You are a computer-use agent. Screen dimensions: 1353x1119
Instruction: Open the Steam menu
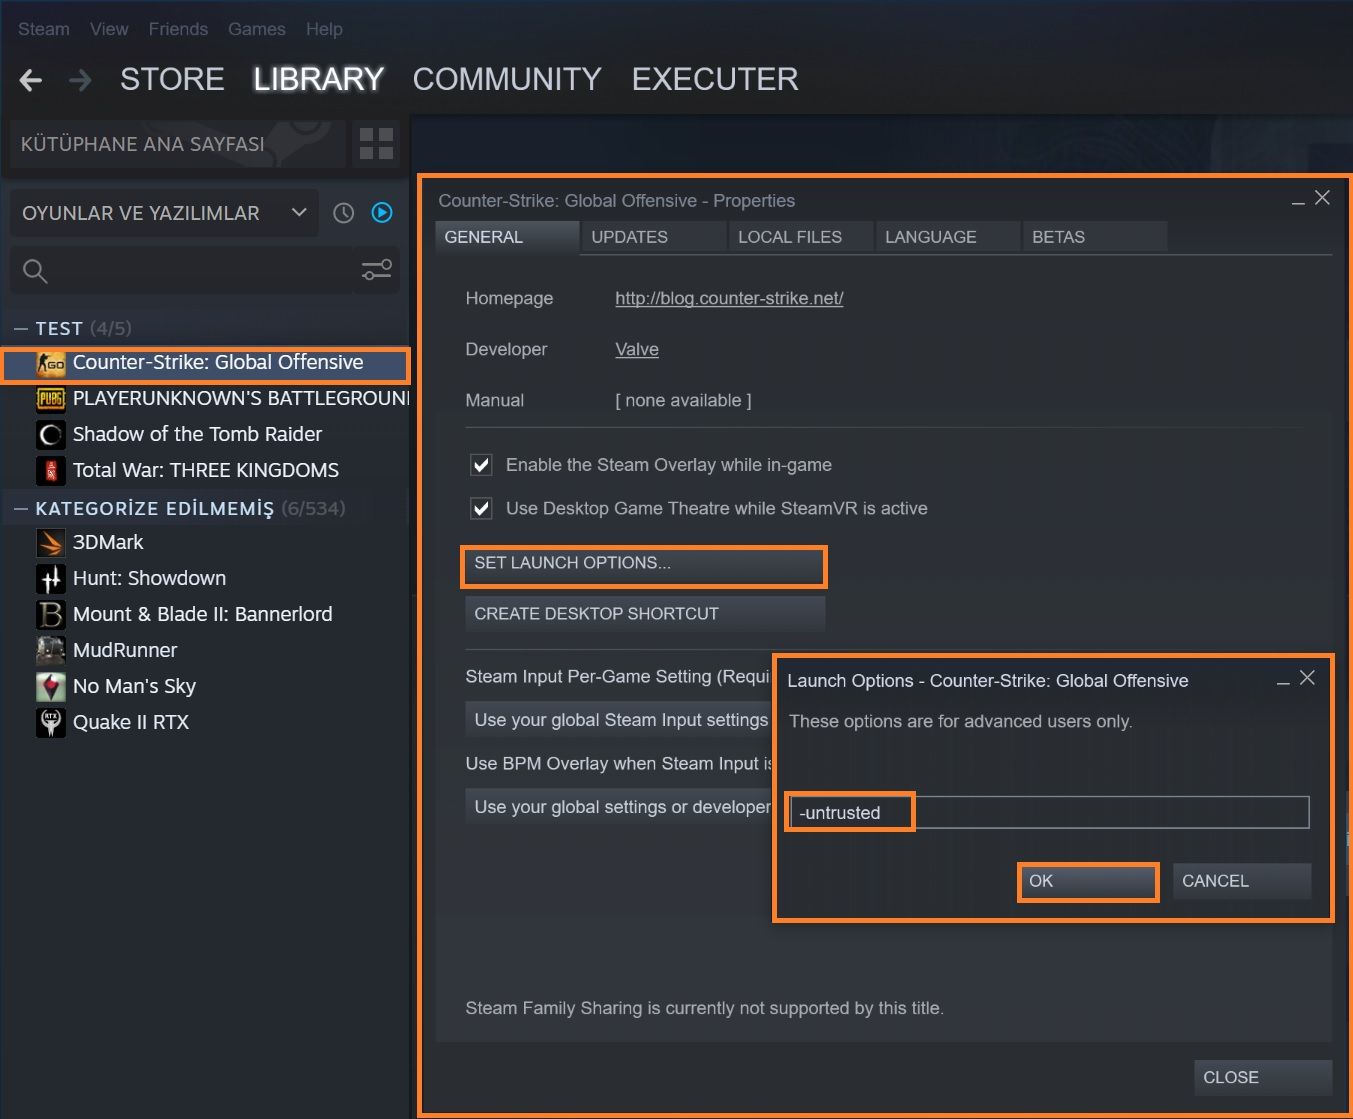point(44,30)
